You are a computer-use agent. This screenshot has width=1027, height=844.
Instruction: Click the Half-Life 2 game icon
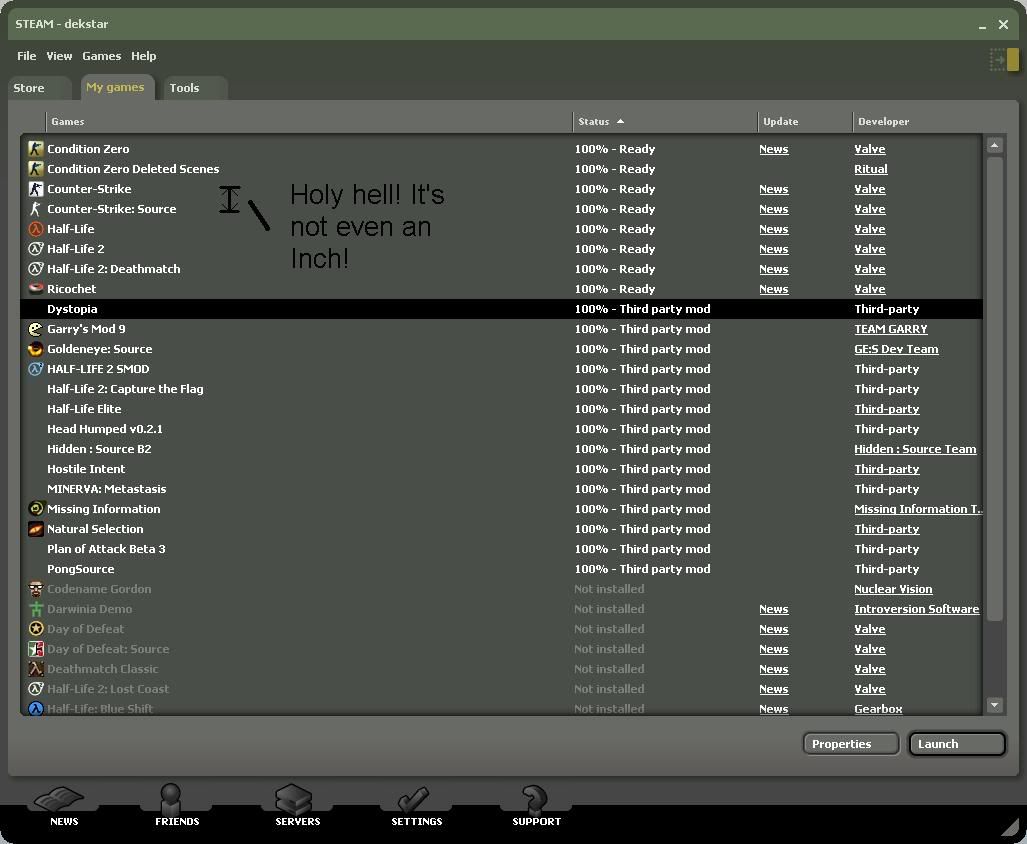click(x=35, y=249)
